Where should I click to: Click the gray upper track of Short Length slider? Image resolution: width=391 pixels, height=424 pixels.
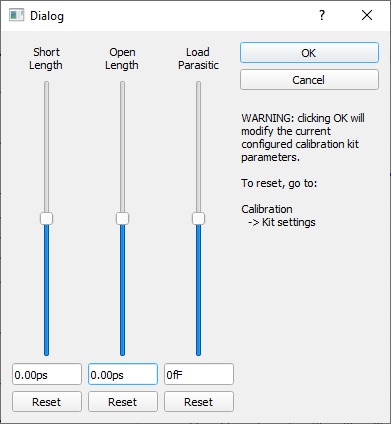[x=46, y=147]
